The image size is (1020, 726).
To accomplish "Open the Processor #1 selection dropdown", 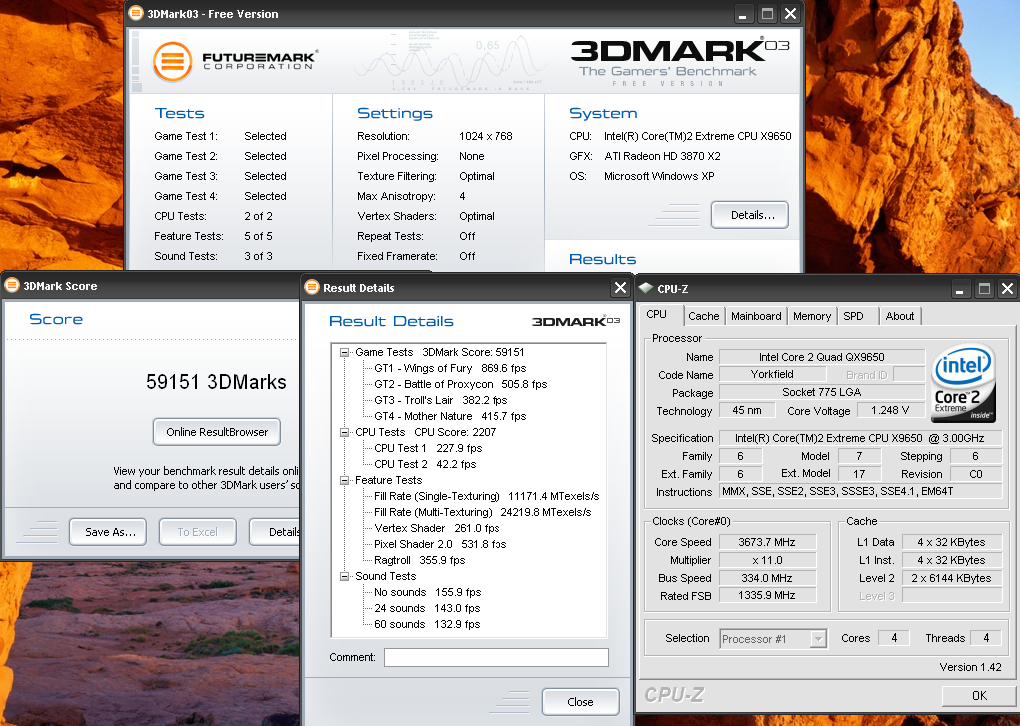I will [x=818, y=639].
